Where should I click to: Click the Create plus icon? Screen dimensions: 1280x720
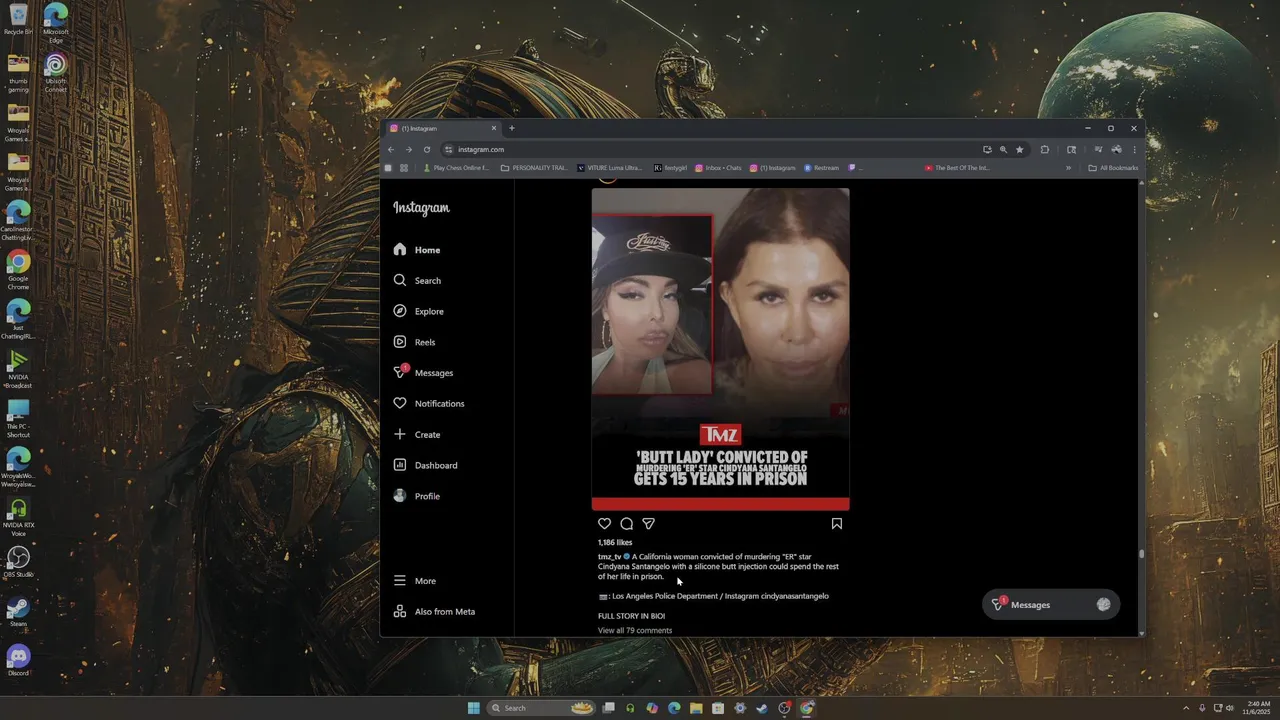(x=400, y=434)
